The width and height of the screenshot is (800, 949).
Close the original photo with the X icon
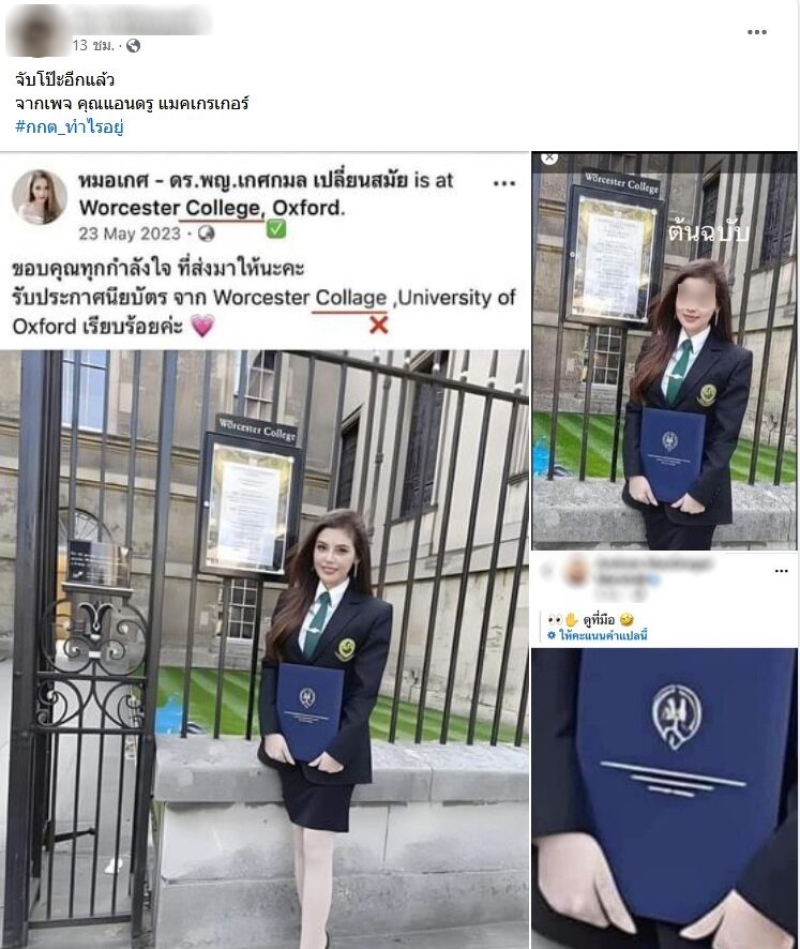(549, 157)
